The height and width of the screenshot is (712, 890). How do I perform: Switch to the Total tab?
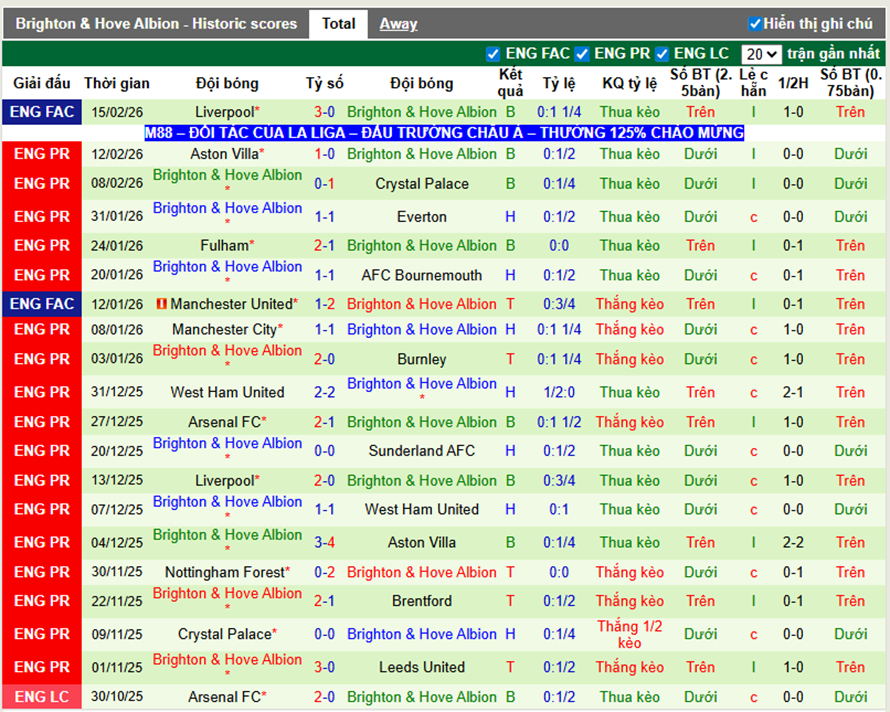(338, 24)
